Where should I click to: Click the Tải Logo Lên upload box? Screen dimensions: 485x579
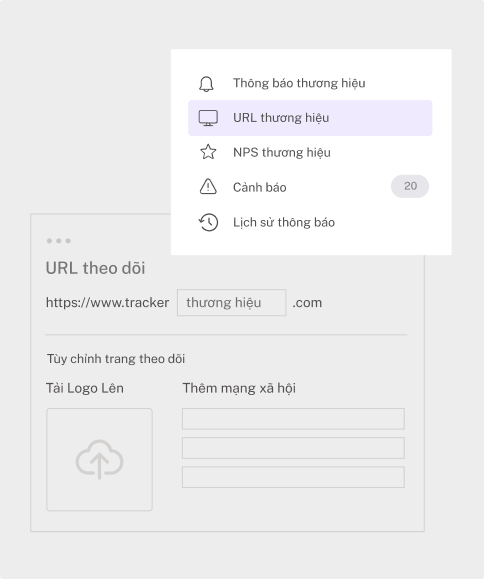point(99,459)
